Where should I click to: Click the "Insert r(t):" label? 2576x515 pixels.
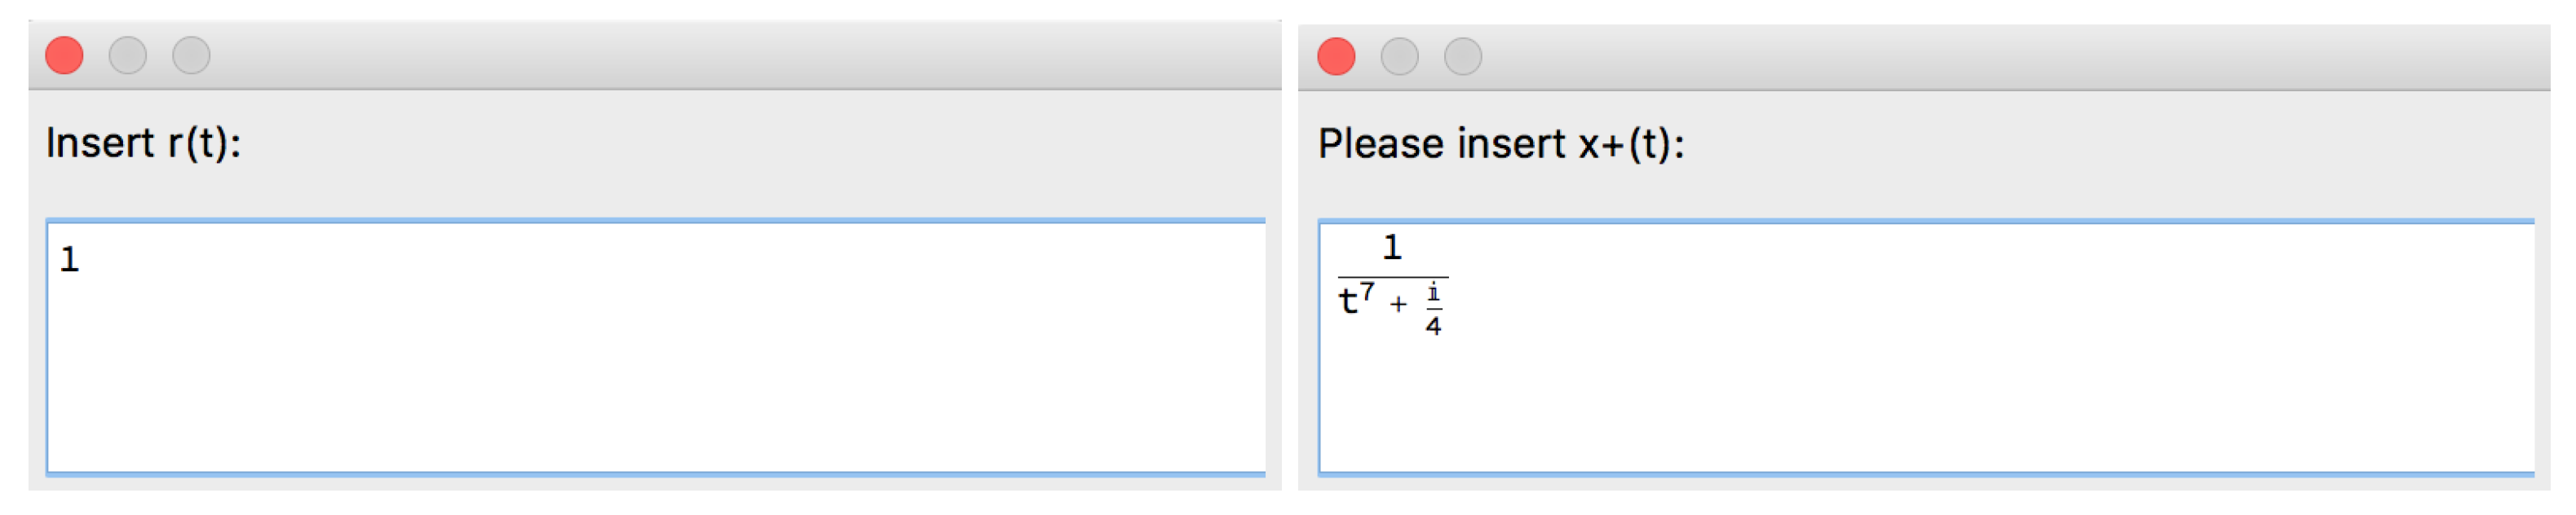tap(143, 143)
